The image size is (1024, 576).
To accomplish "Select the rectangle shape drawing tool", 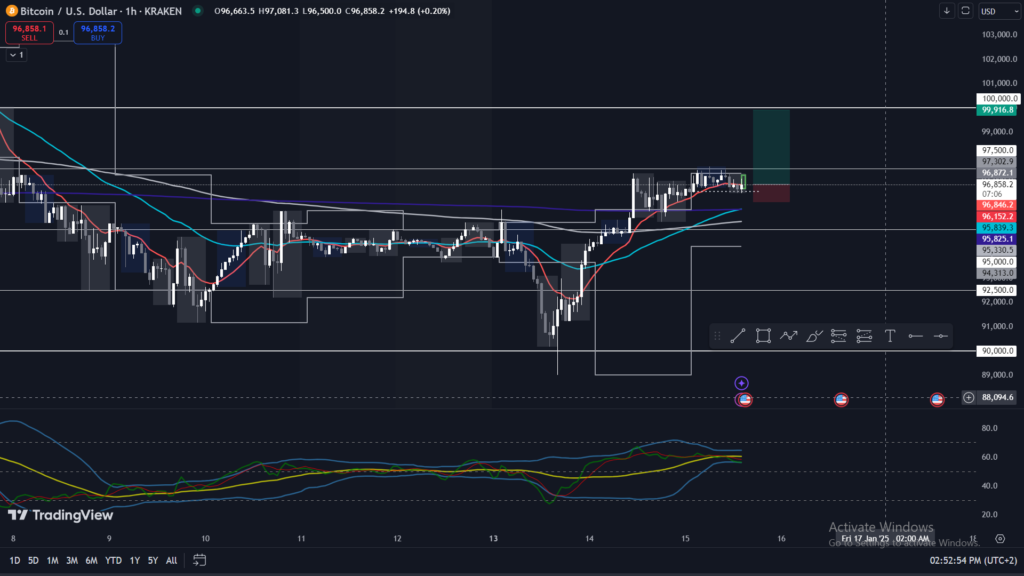I will (x=763, y=336).
